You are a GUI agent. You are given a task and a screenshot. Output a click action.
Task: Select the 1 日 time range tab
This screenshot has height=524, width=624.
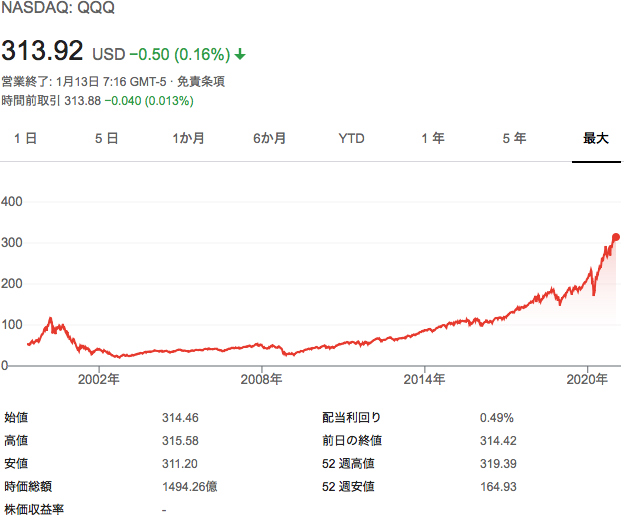click(25, 138)
